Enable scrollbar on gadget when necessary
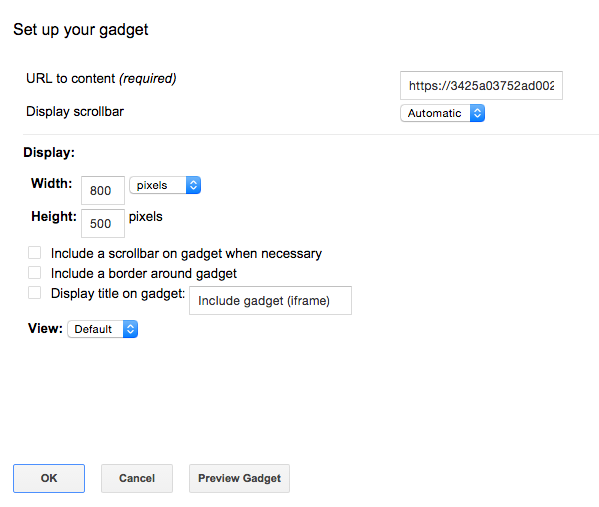The width and height of the screenshot is (599, 507). tap(34, 253)
